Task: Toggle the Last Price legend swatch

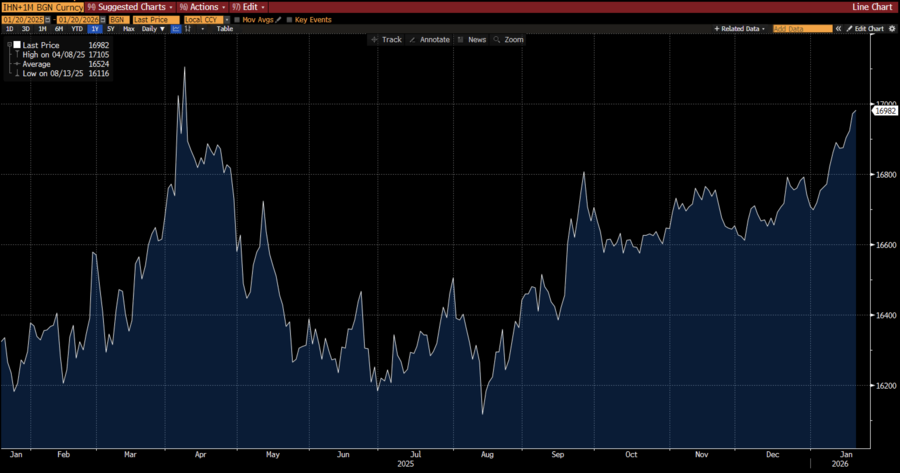Action: tap(17, 46)
